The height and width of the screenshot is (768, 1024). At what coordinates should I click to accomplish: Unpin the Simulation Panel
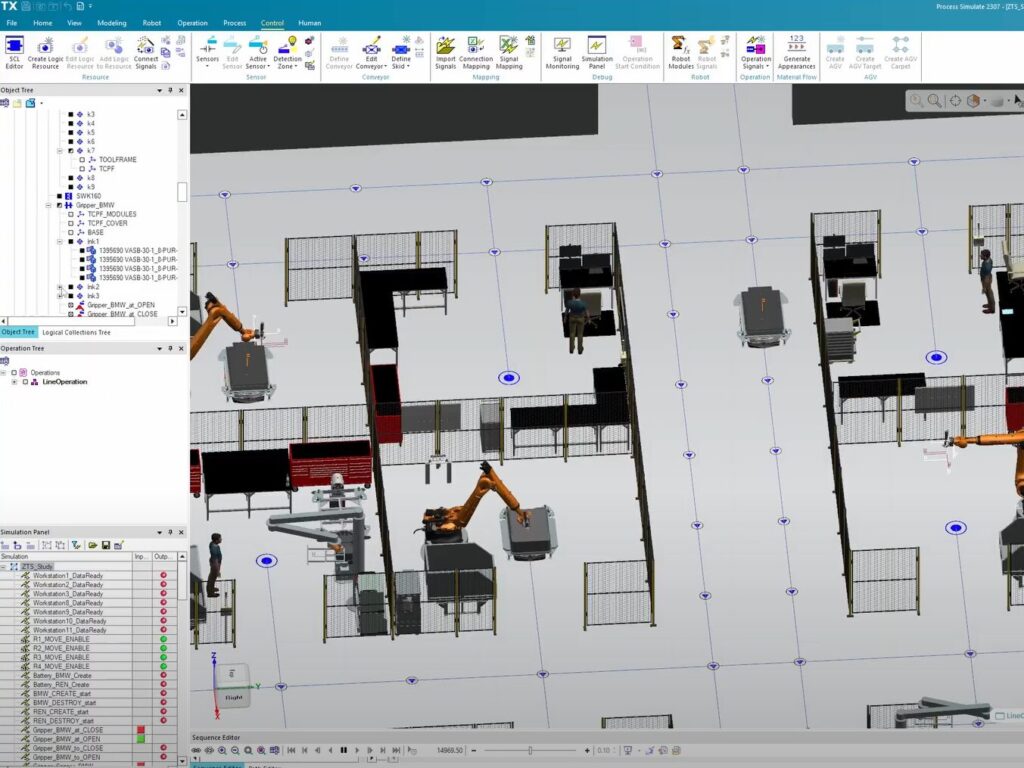(x=170, y=532)
